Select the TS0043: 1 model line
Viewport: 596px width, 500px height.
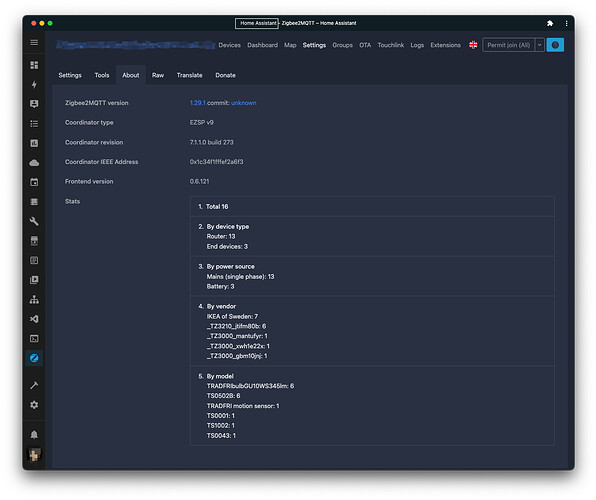coord(221,436)
